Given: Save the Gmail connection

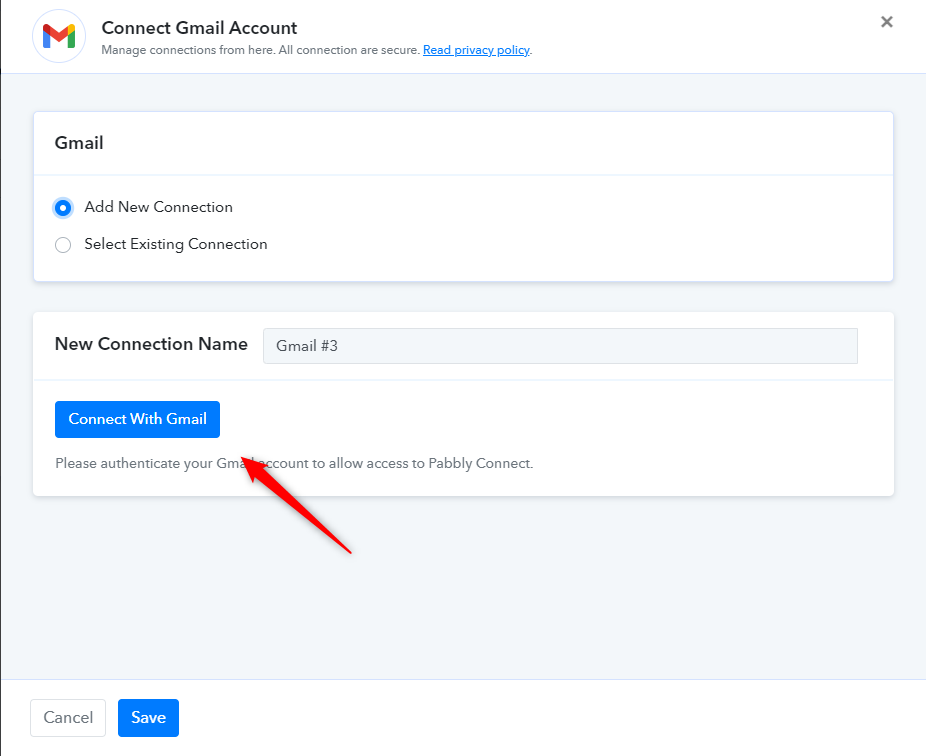Looking at the screenshot, I should pos(148,718).
